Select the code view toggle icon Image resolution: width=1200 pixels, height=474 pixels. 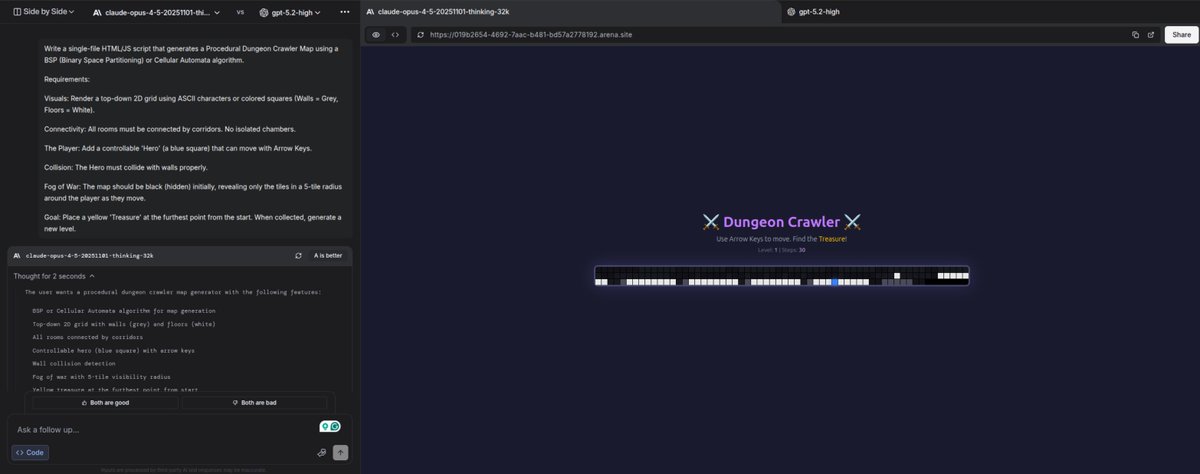pyautogui.click(x=395, y=34)
